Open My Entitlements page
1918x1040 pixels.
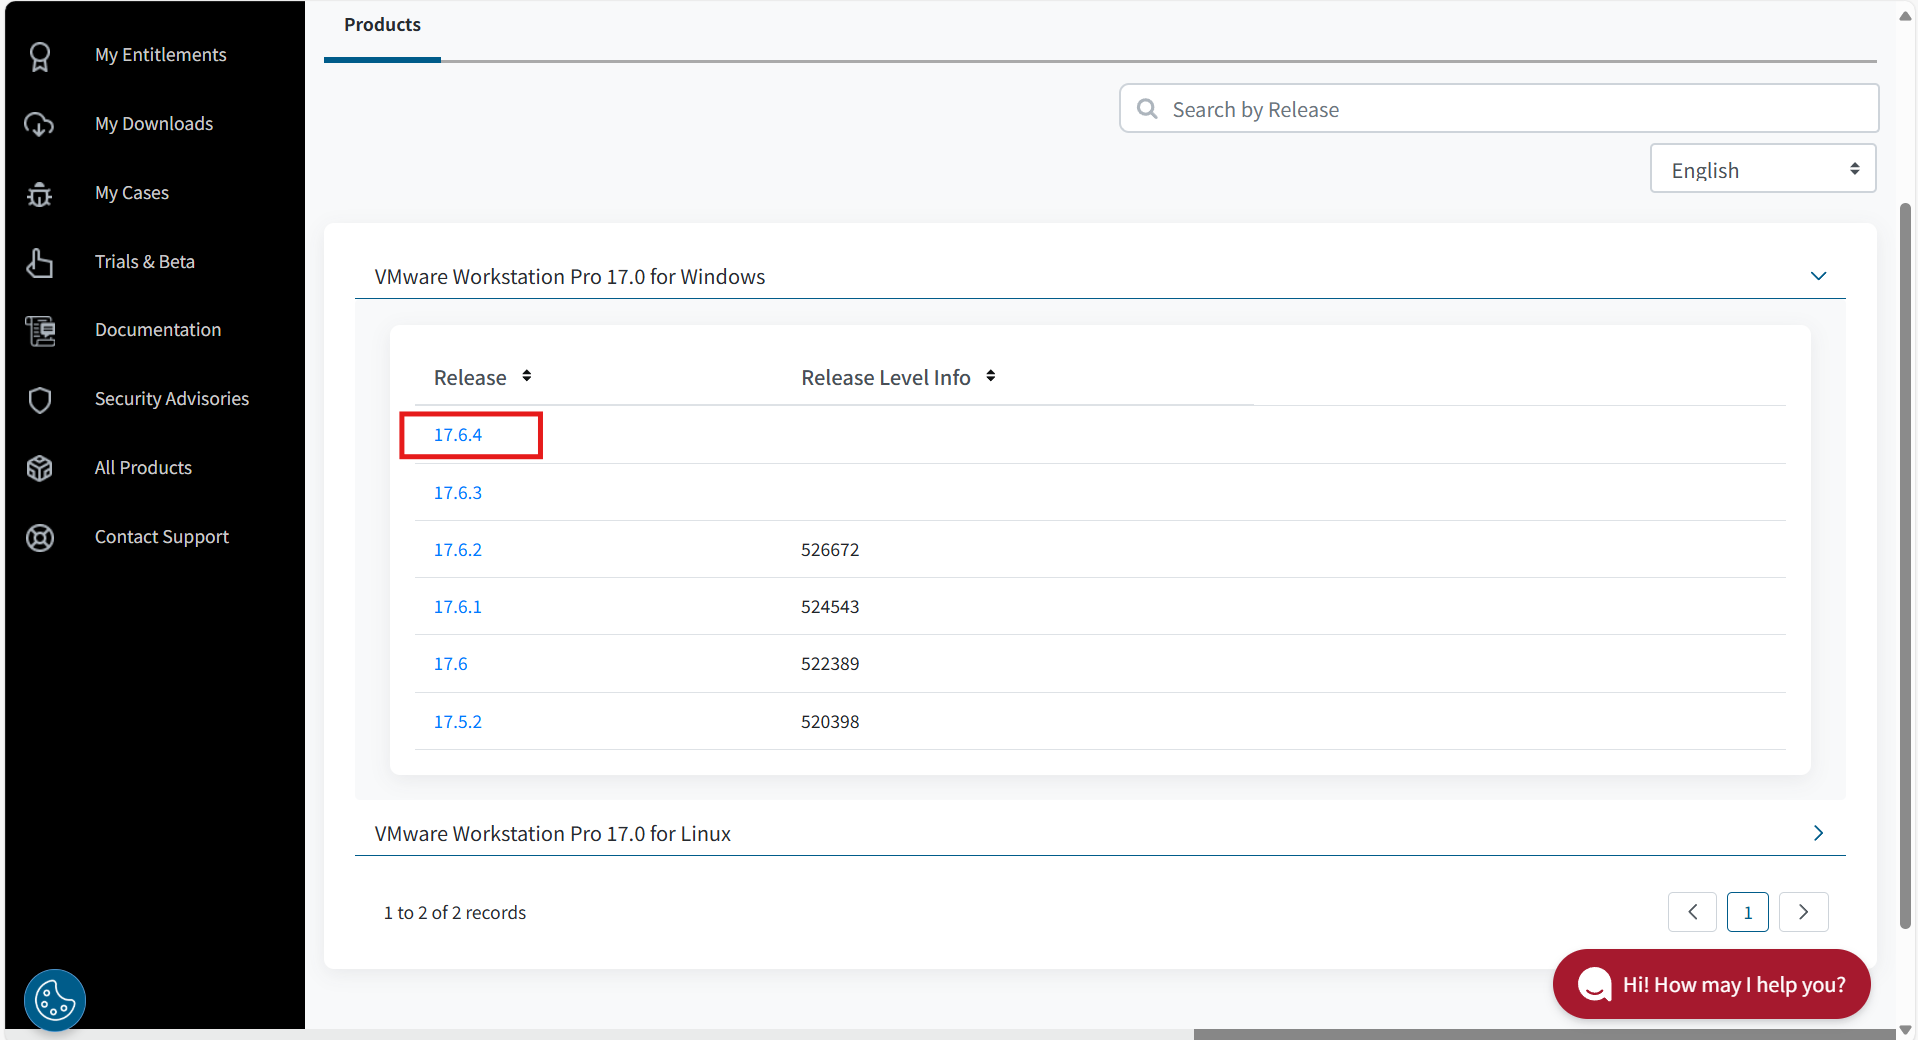[160, 55]
